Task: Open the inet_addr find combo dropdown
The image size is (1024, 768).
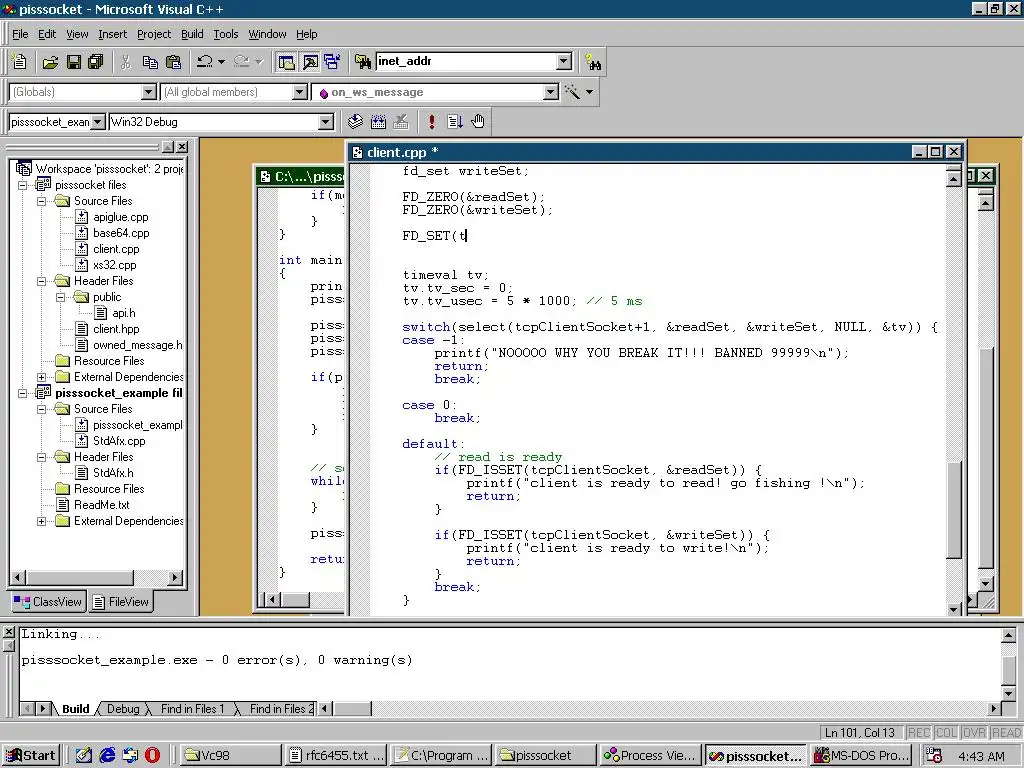Action: (564, 61)
